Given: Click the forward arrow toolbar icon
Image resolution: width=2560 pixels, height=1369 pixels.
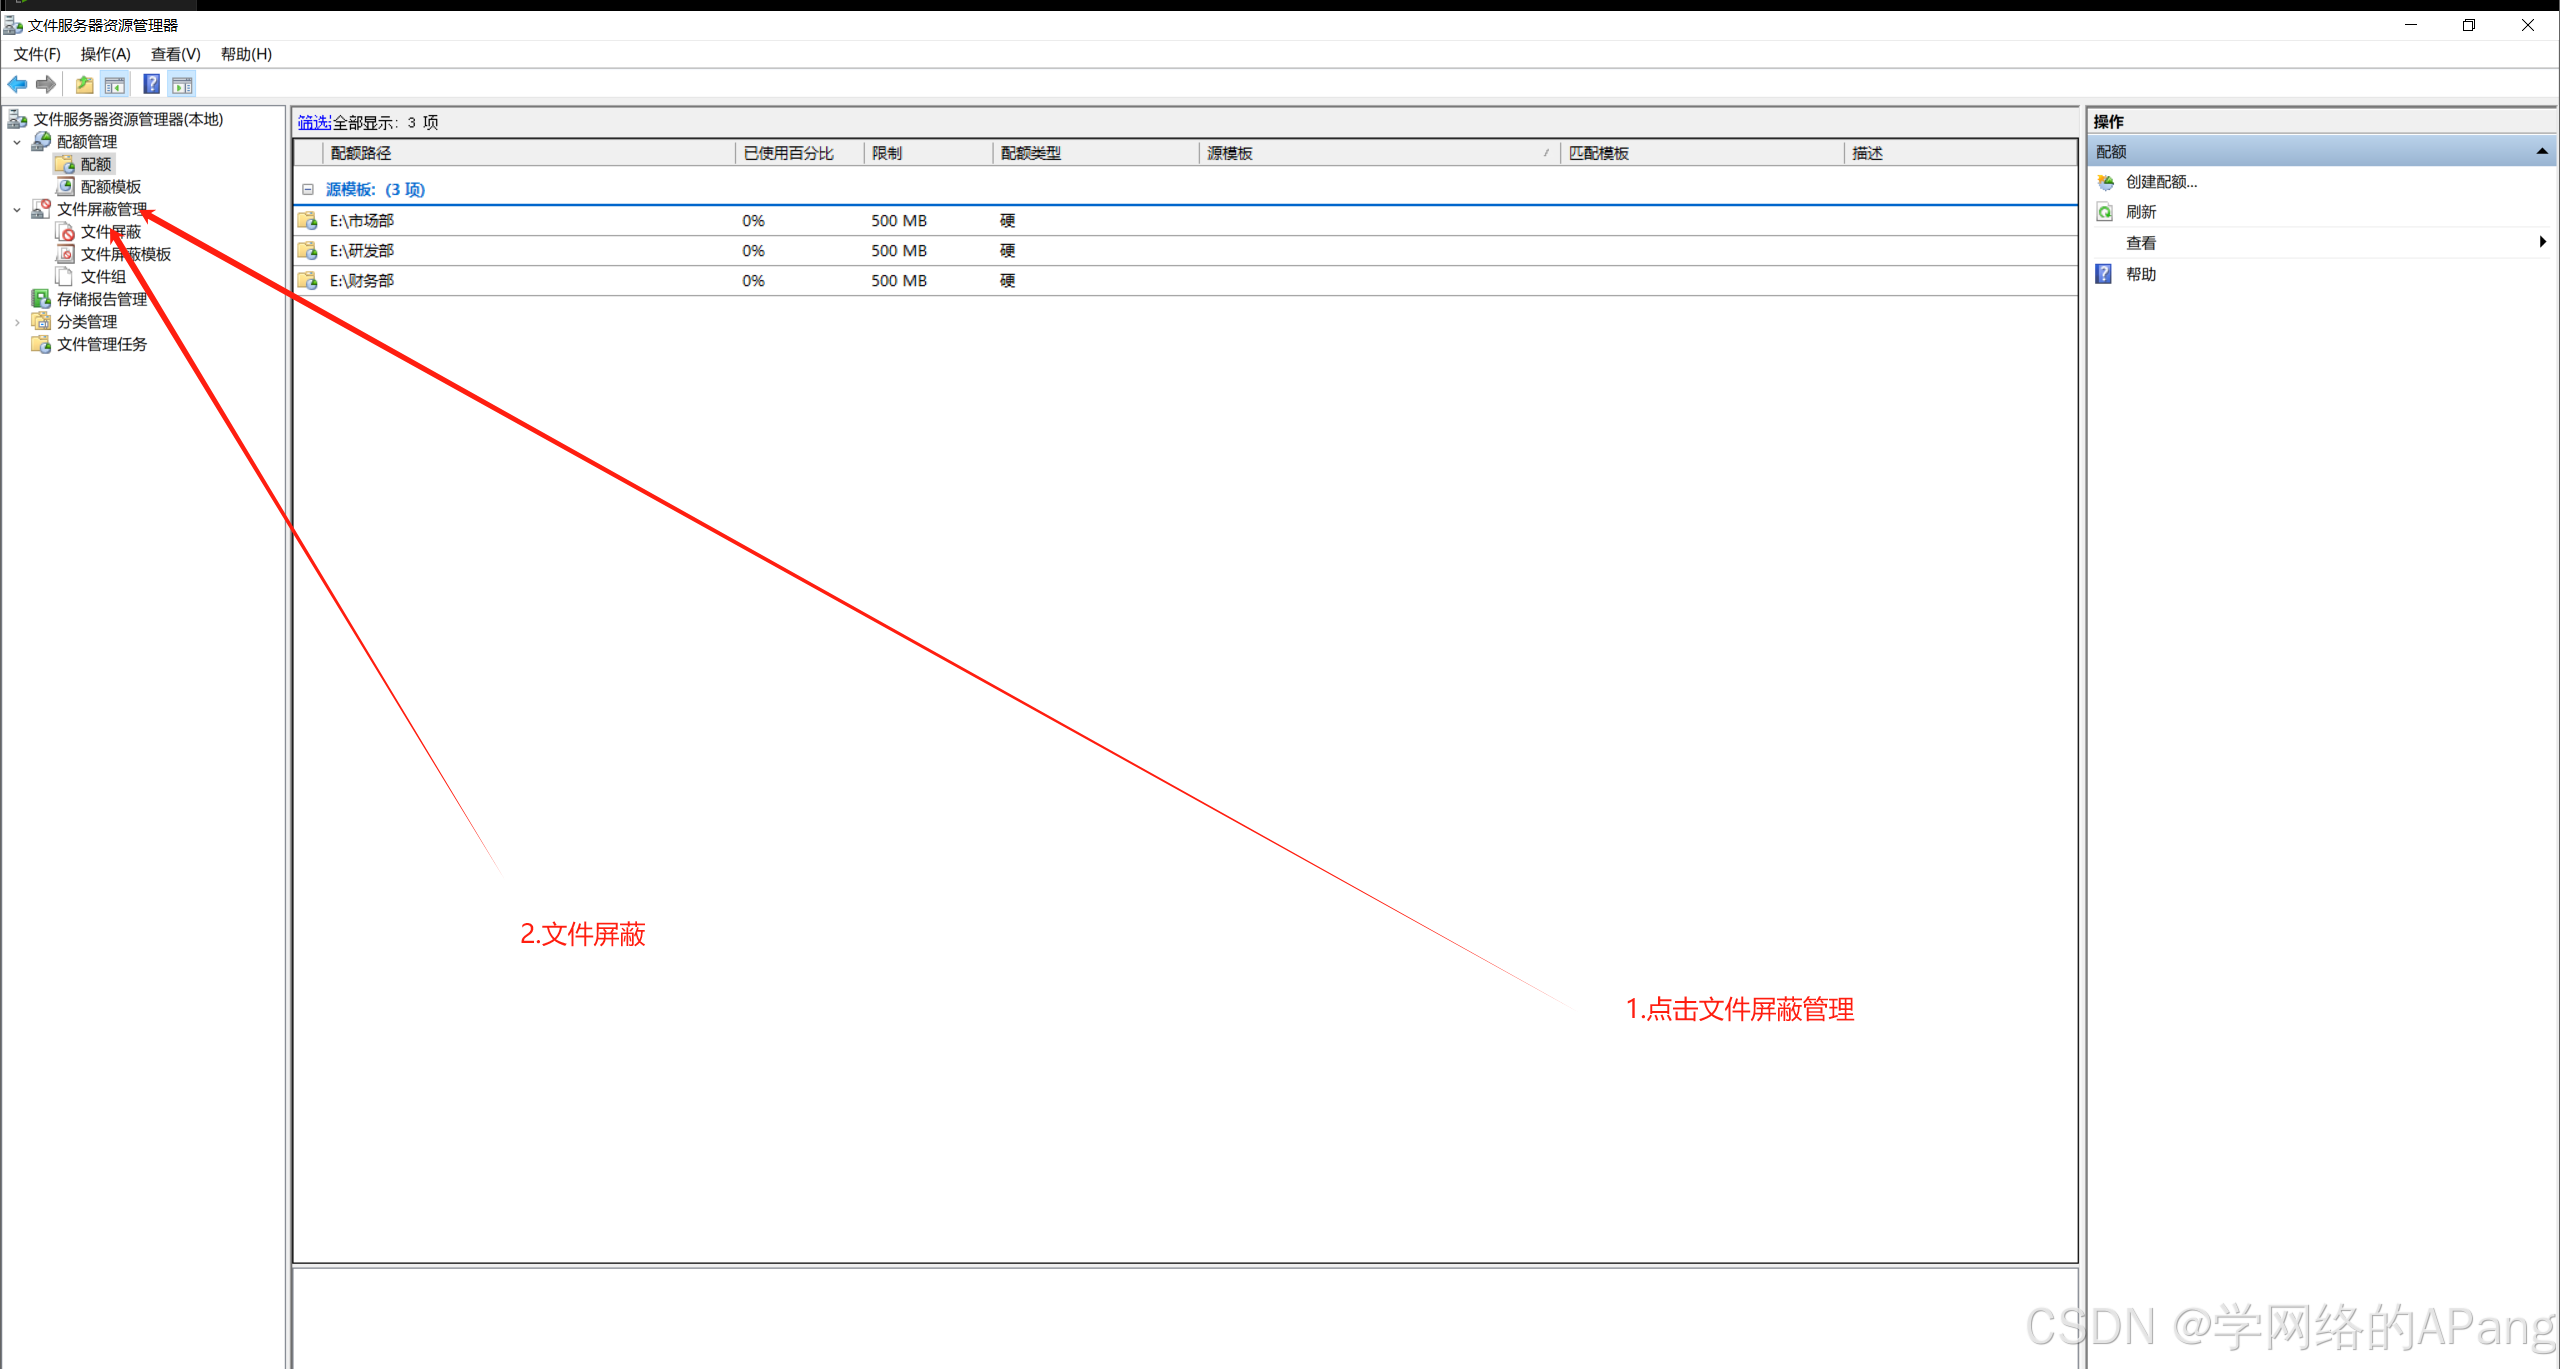Looking at the screenshot, I should coord(46,85).
